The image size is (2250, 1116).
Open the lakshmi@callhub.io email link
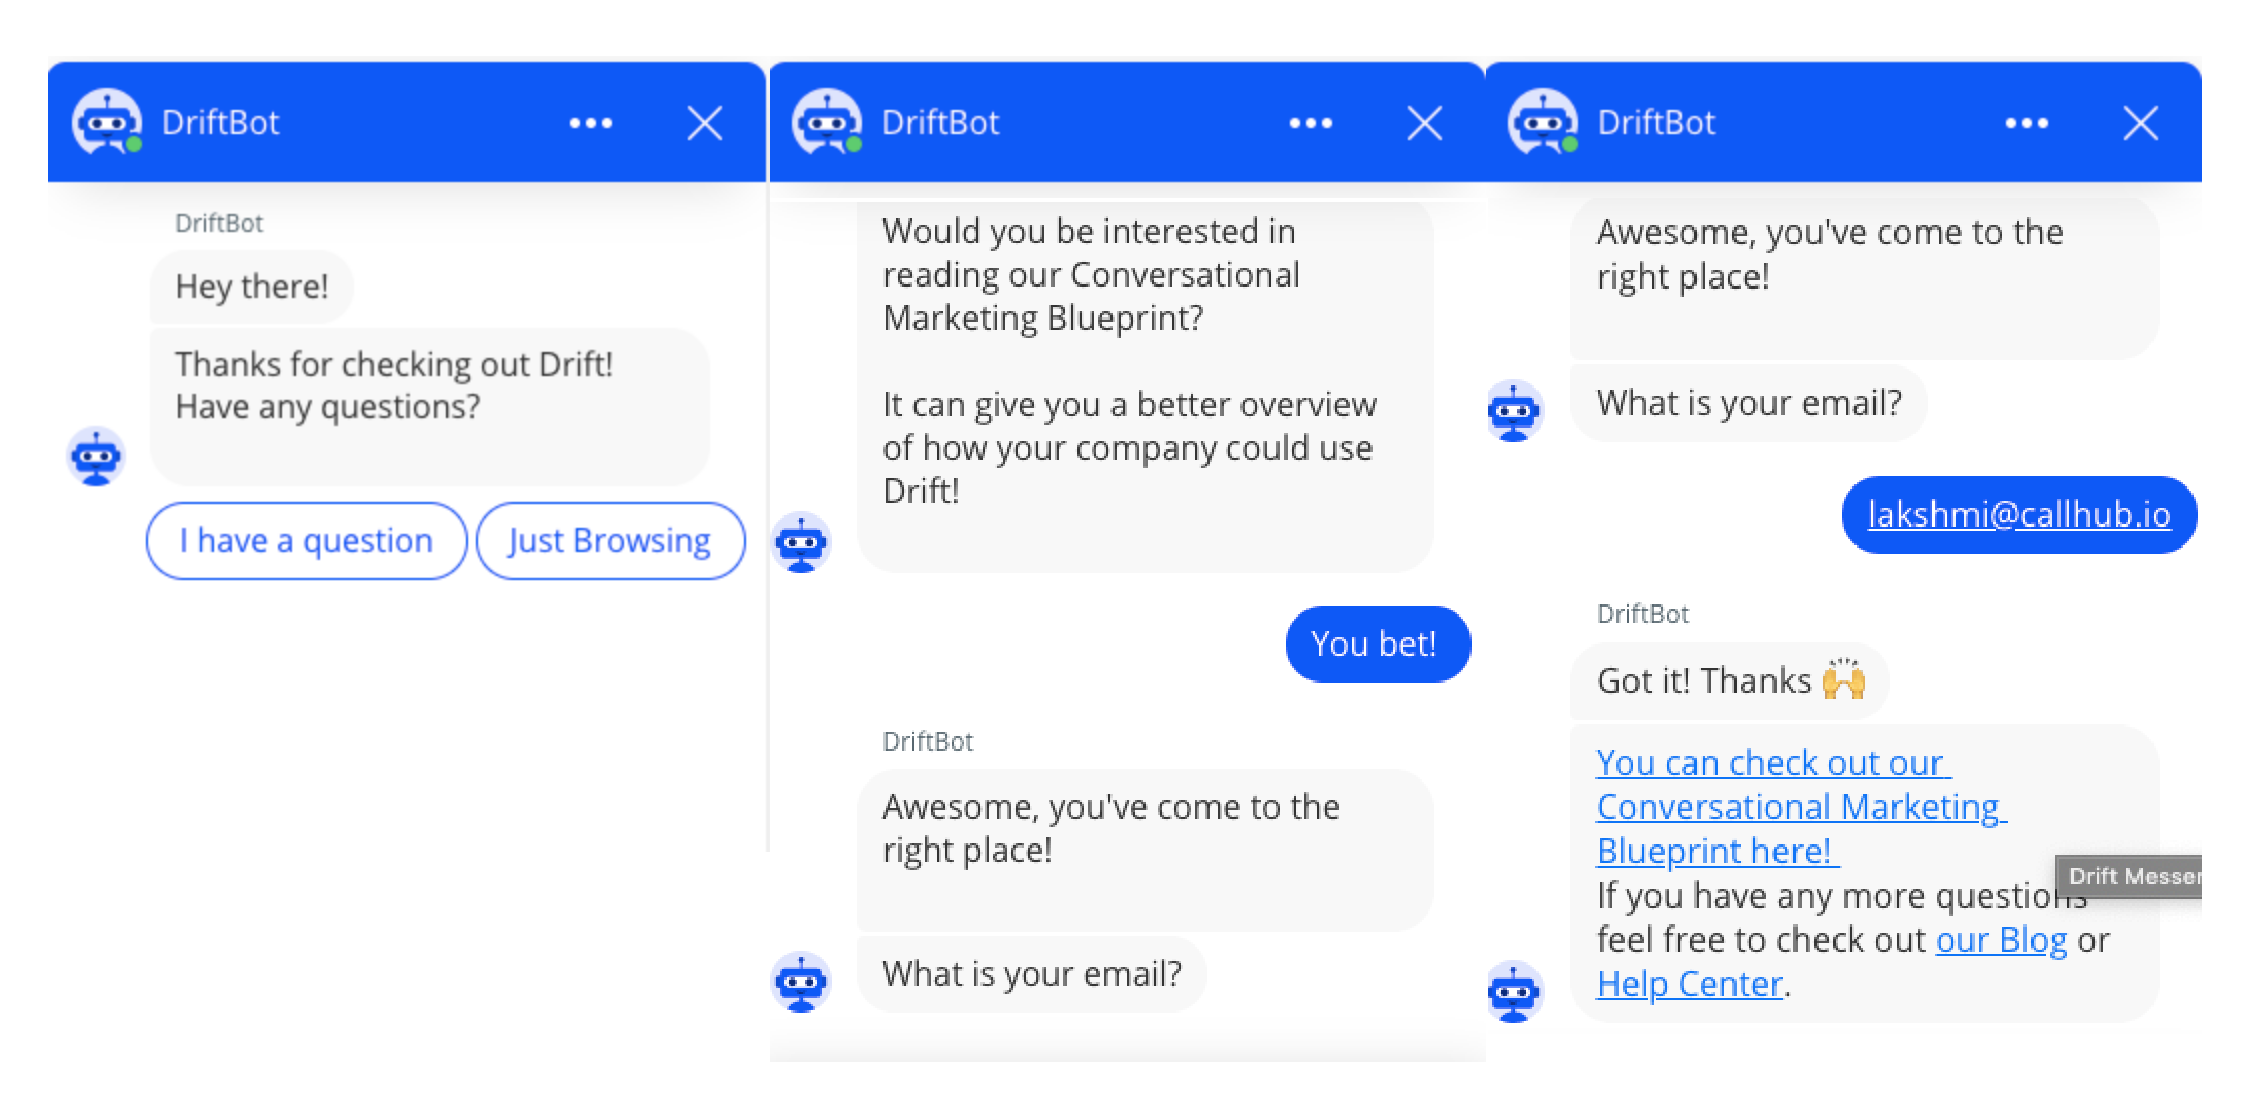(x=2019, y=514)
